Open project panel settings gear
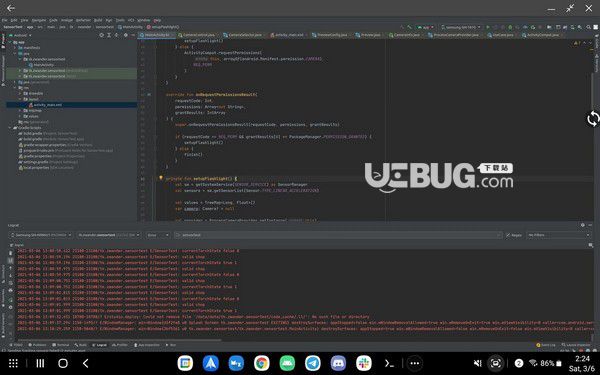600x375 pixels. [126, 35]
